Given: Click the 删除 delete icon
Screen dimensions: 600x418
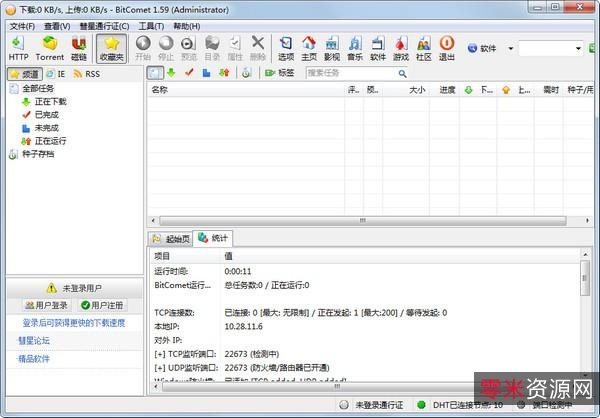Looking at the screenshot, I should [x=258, y=48].
